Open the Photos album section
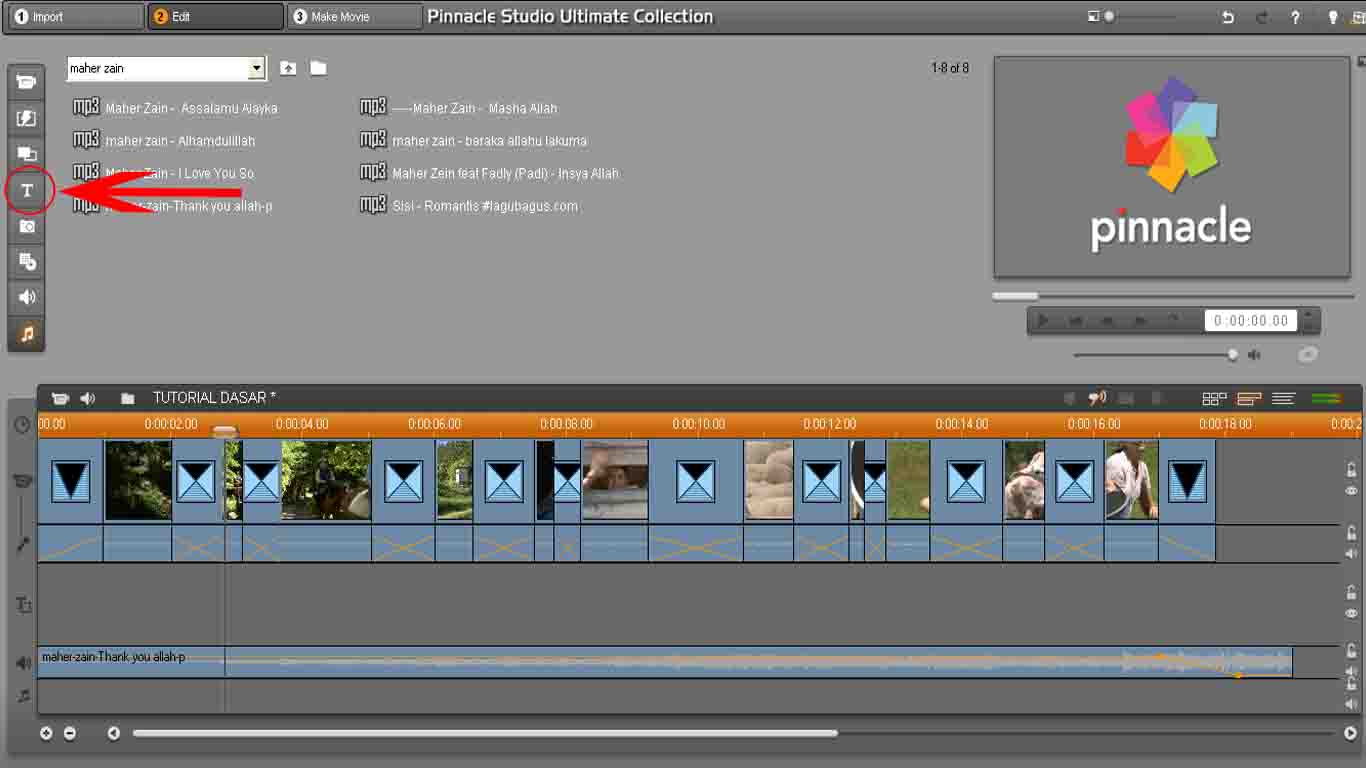Image resolution: width=1366 pixels, height=768 pixels. (27, 226)
